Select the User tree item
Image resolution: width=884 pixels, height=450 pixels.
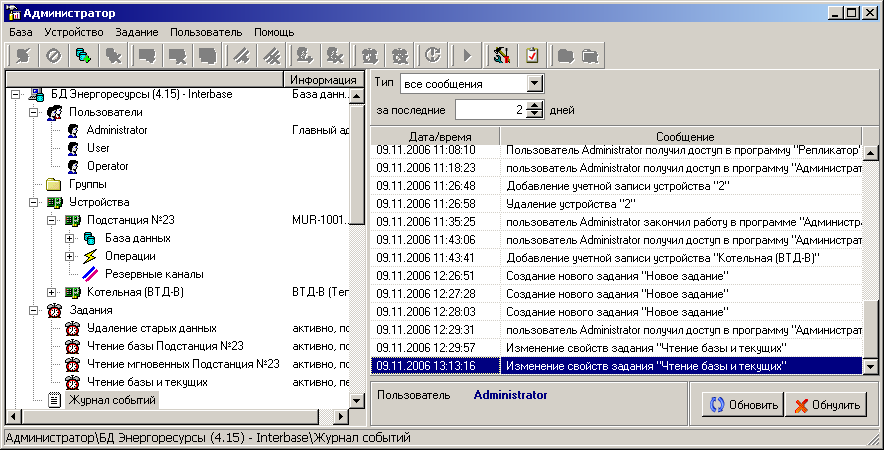click(98, 148)
